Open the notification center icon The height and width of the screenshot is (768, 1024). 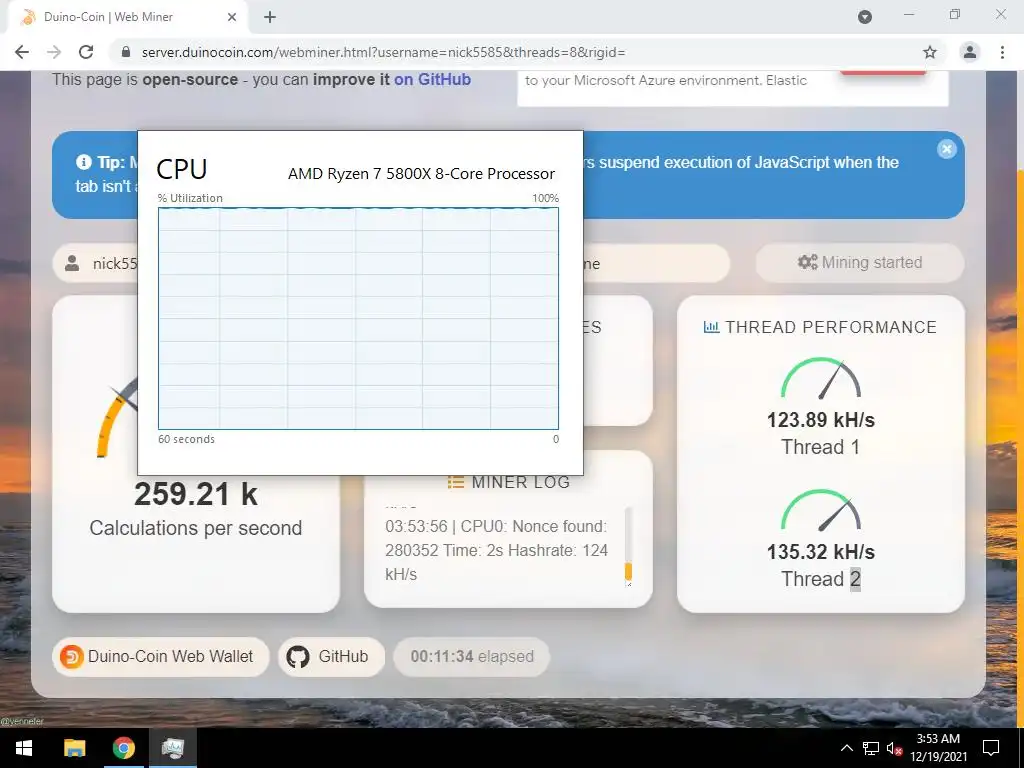[x=991, y=748]
